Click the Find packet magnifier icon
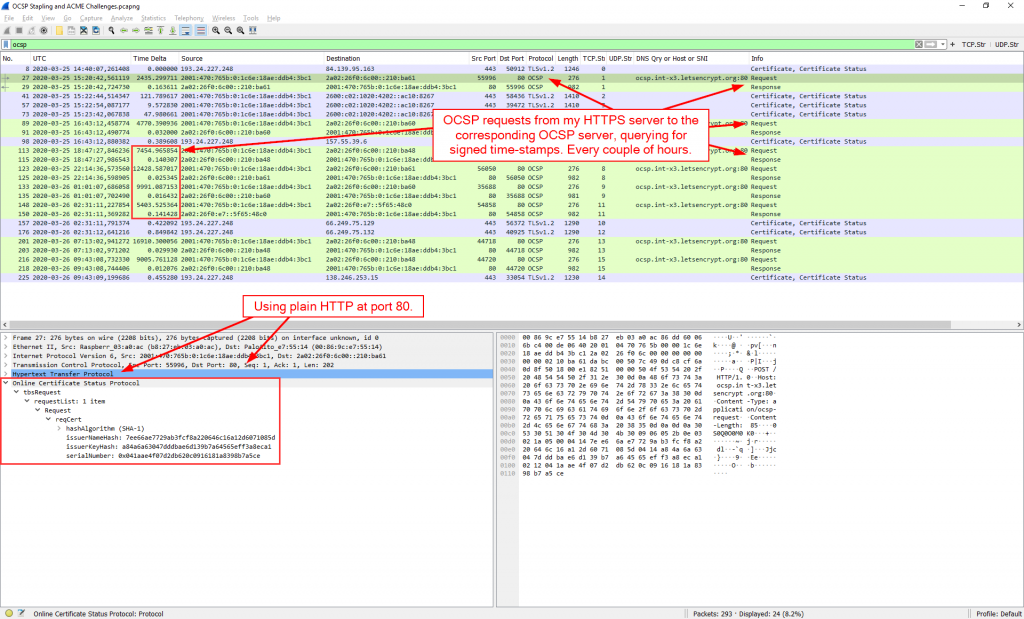The image size is (1024, 619). pos(109,31)
